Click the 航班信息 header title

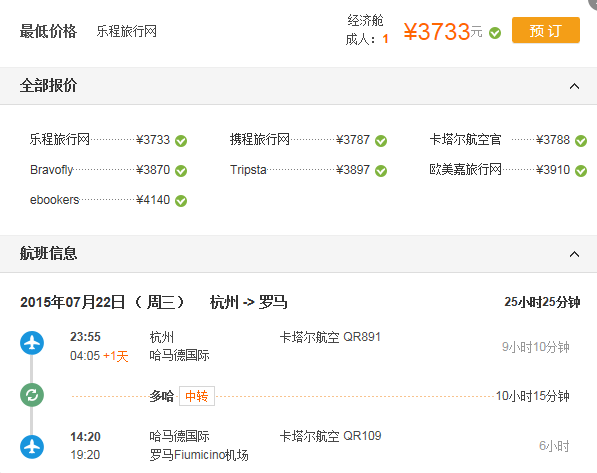coord(48,254)
